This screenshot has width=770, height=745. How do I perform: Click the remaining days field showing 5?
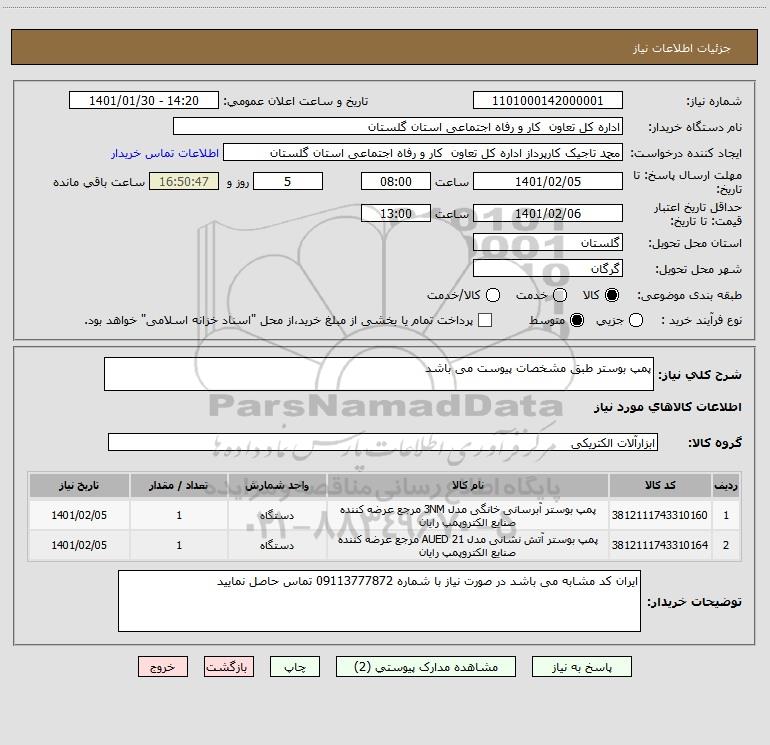point(288,181)
